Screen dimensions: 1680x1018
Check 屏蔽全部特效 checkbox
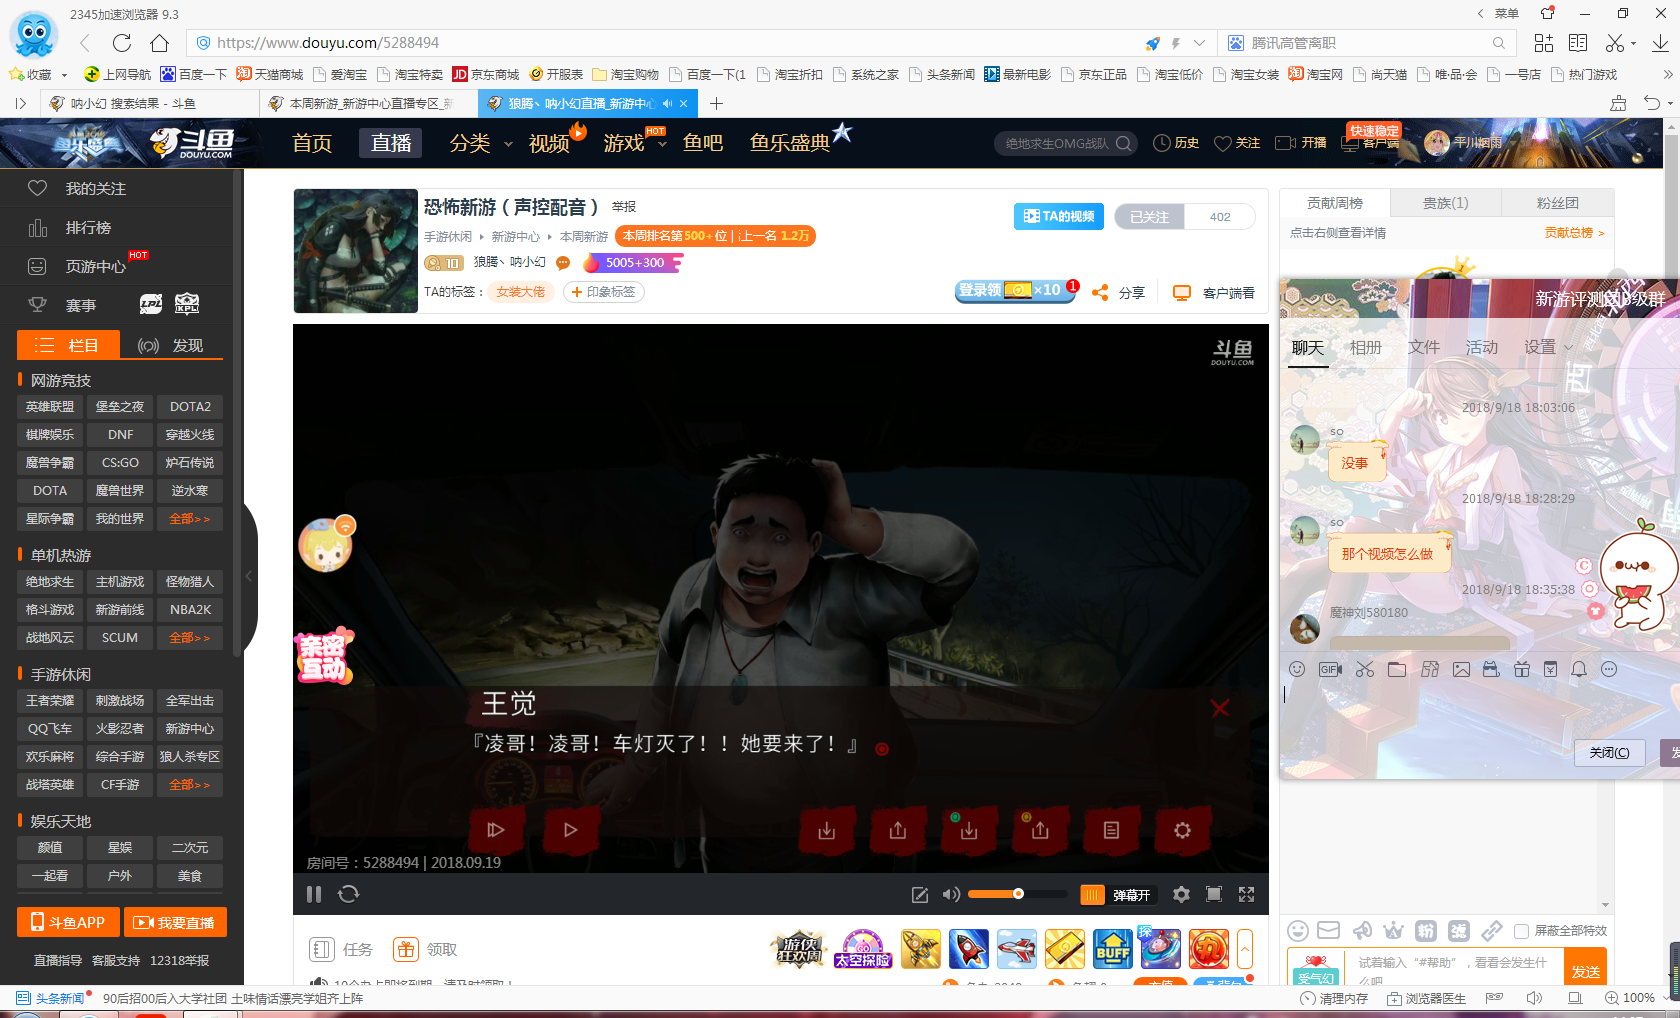(x=1521, y=931)
